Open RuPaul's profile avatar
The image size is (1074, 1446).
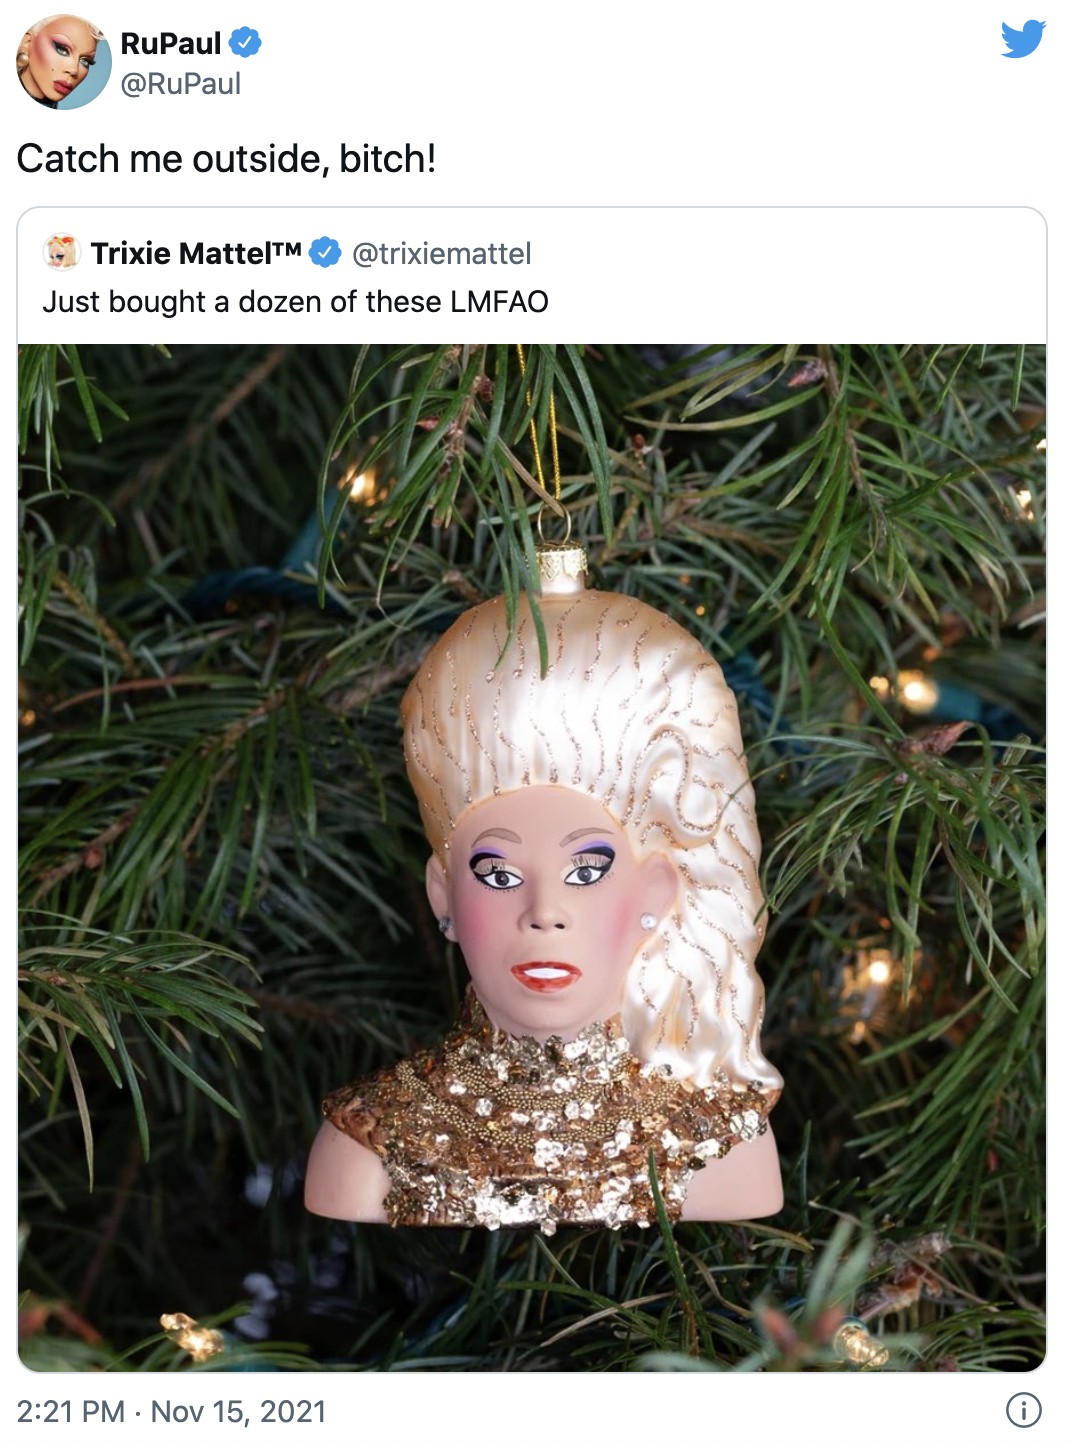[x=64, y=62]
